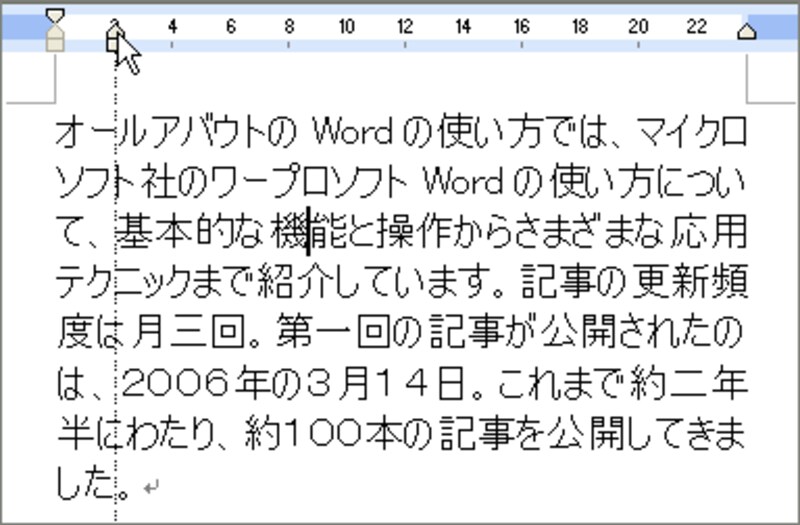Click the text わたり in the seventh line
The width and height of the screenshot is (800, 525).
pos(171,434)
